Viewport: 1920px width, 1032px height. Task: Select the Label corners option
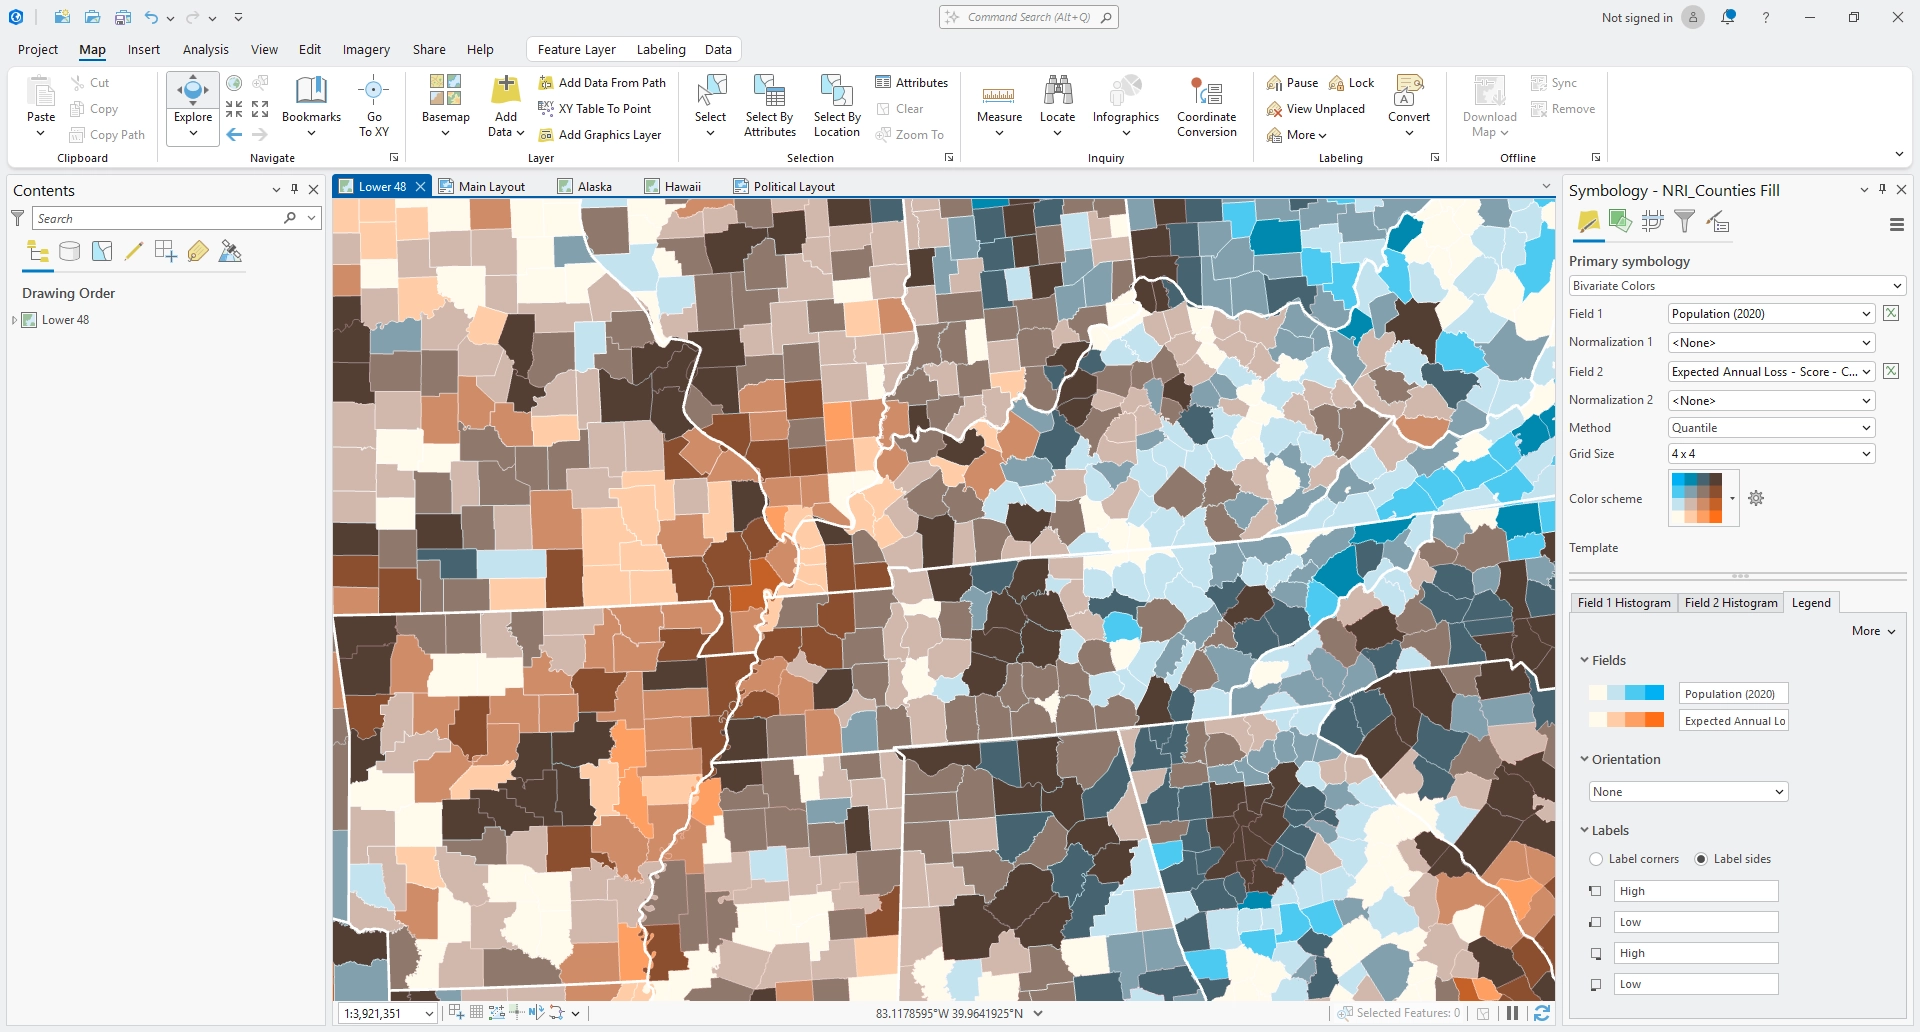tap(1596, 859)
